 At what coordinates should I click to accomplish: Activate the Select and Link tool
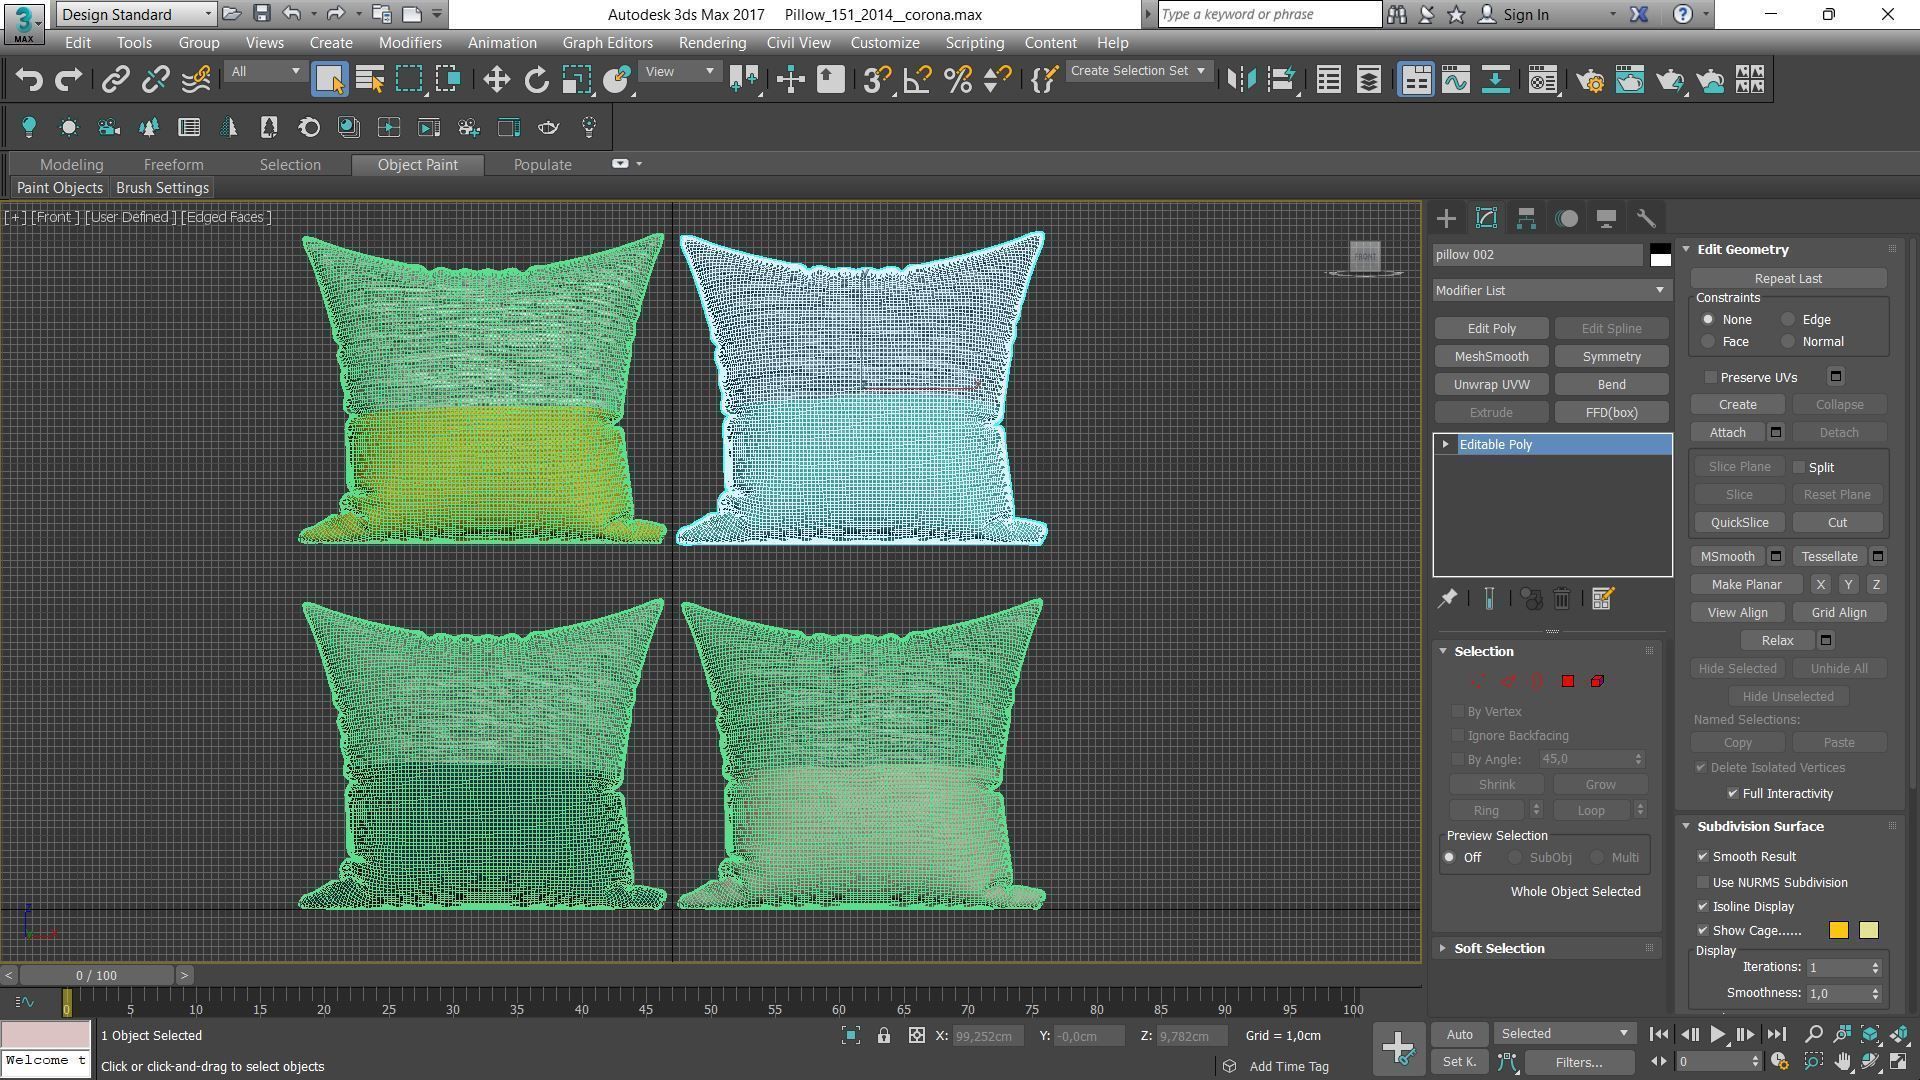click(x=115, y=80)
